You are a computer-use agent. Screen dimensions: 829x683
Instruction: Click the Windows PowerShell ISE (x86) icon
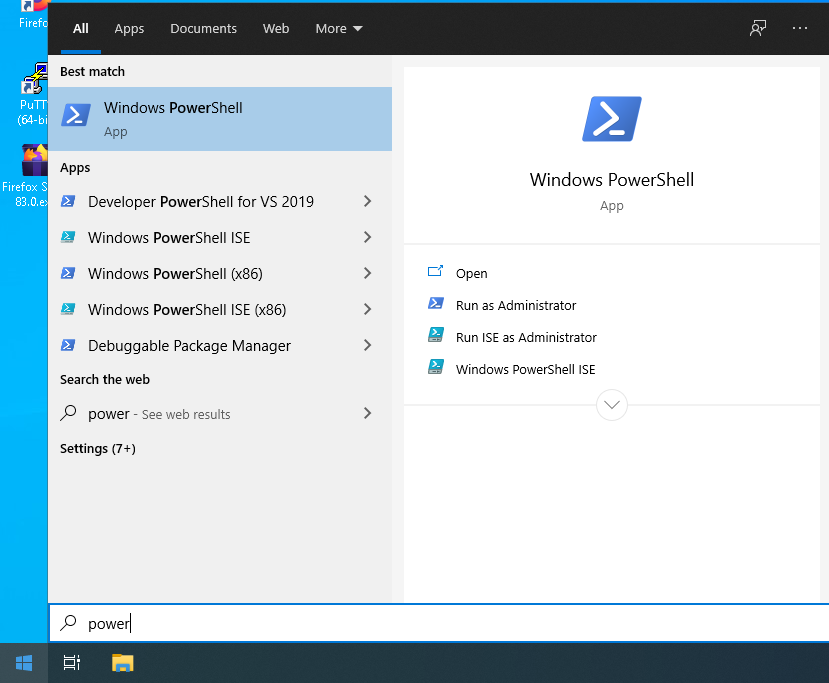tap(68, 309)
